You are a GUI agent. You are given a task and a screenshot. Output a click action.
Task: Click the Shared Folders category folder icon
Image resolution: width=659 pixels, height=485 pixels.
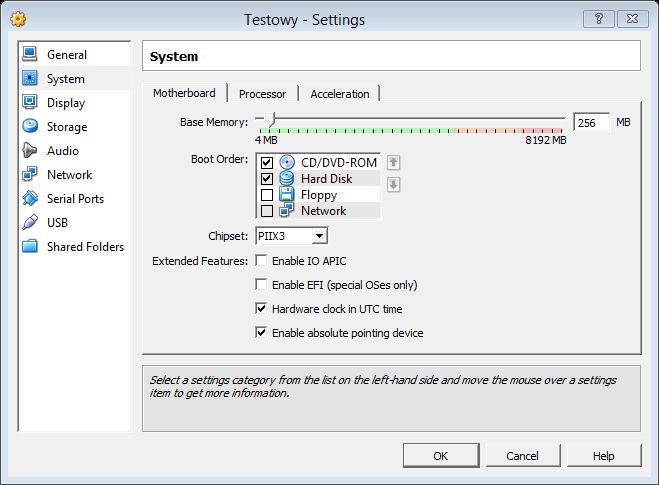click(30, 246)
